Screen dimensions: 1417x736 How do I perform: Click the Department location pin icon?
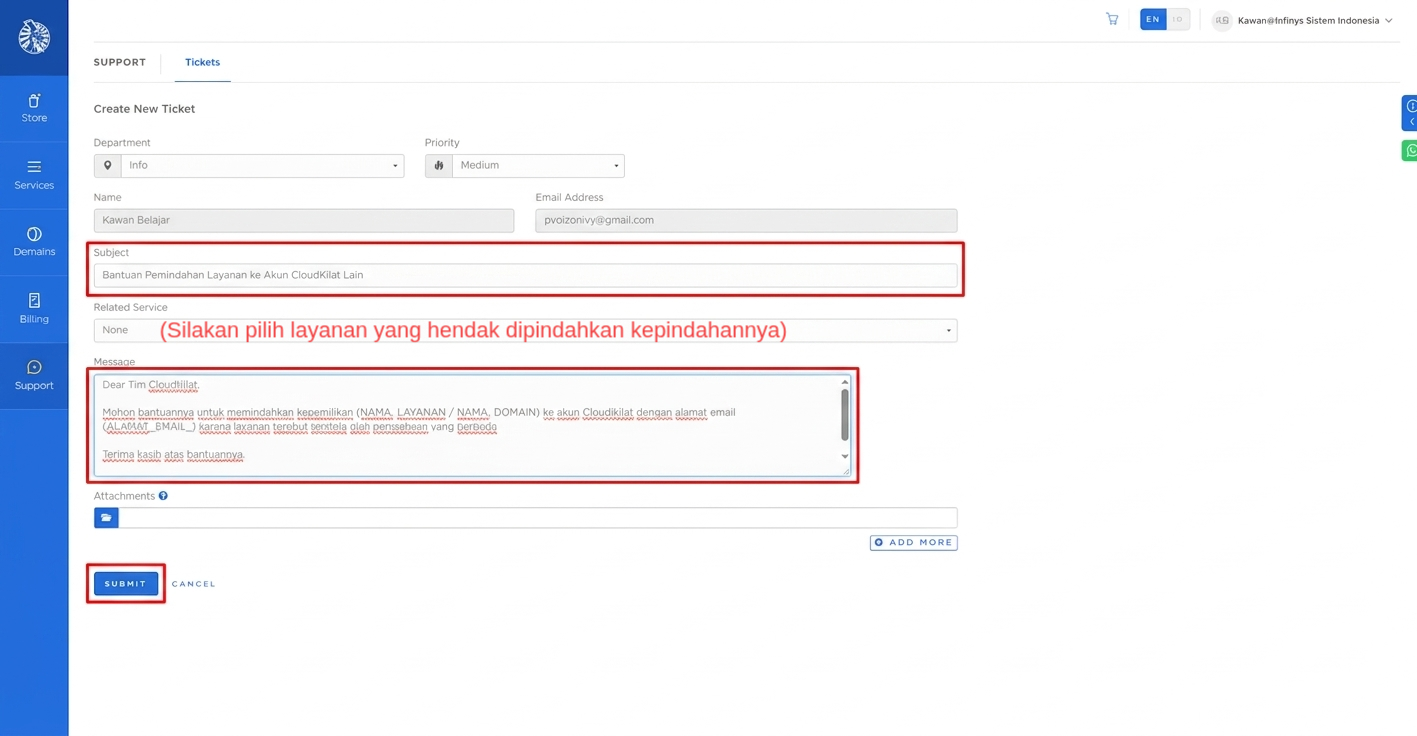point(107,166)
